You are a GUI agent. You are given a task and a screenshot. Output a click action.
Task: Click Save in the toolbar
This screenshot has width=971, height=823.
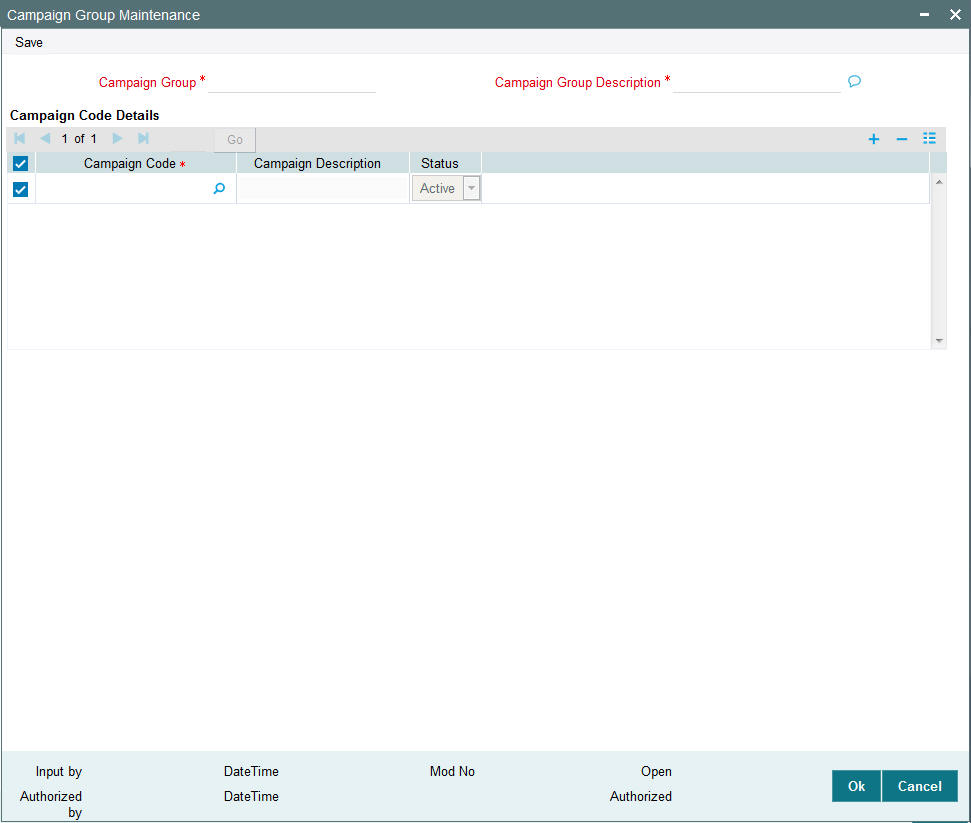click(x=29, y=42)
